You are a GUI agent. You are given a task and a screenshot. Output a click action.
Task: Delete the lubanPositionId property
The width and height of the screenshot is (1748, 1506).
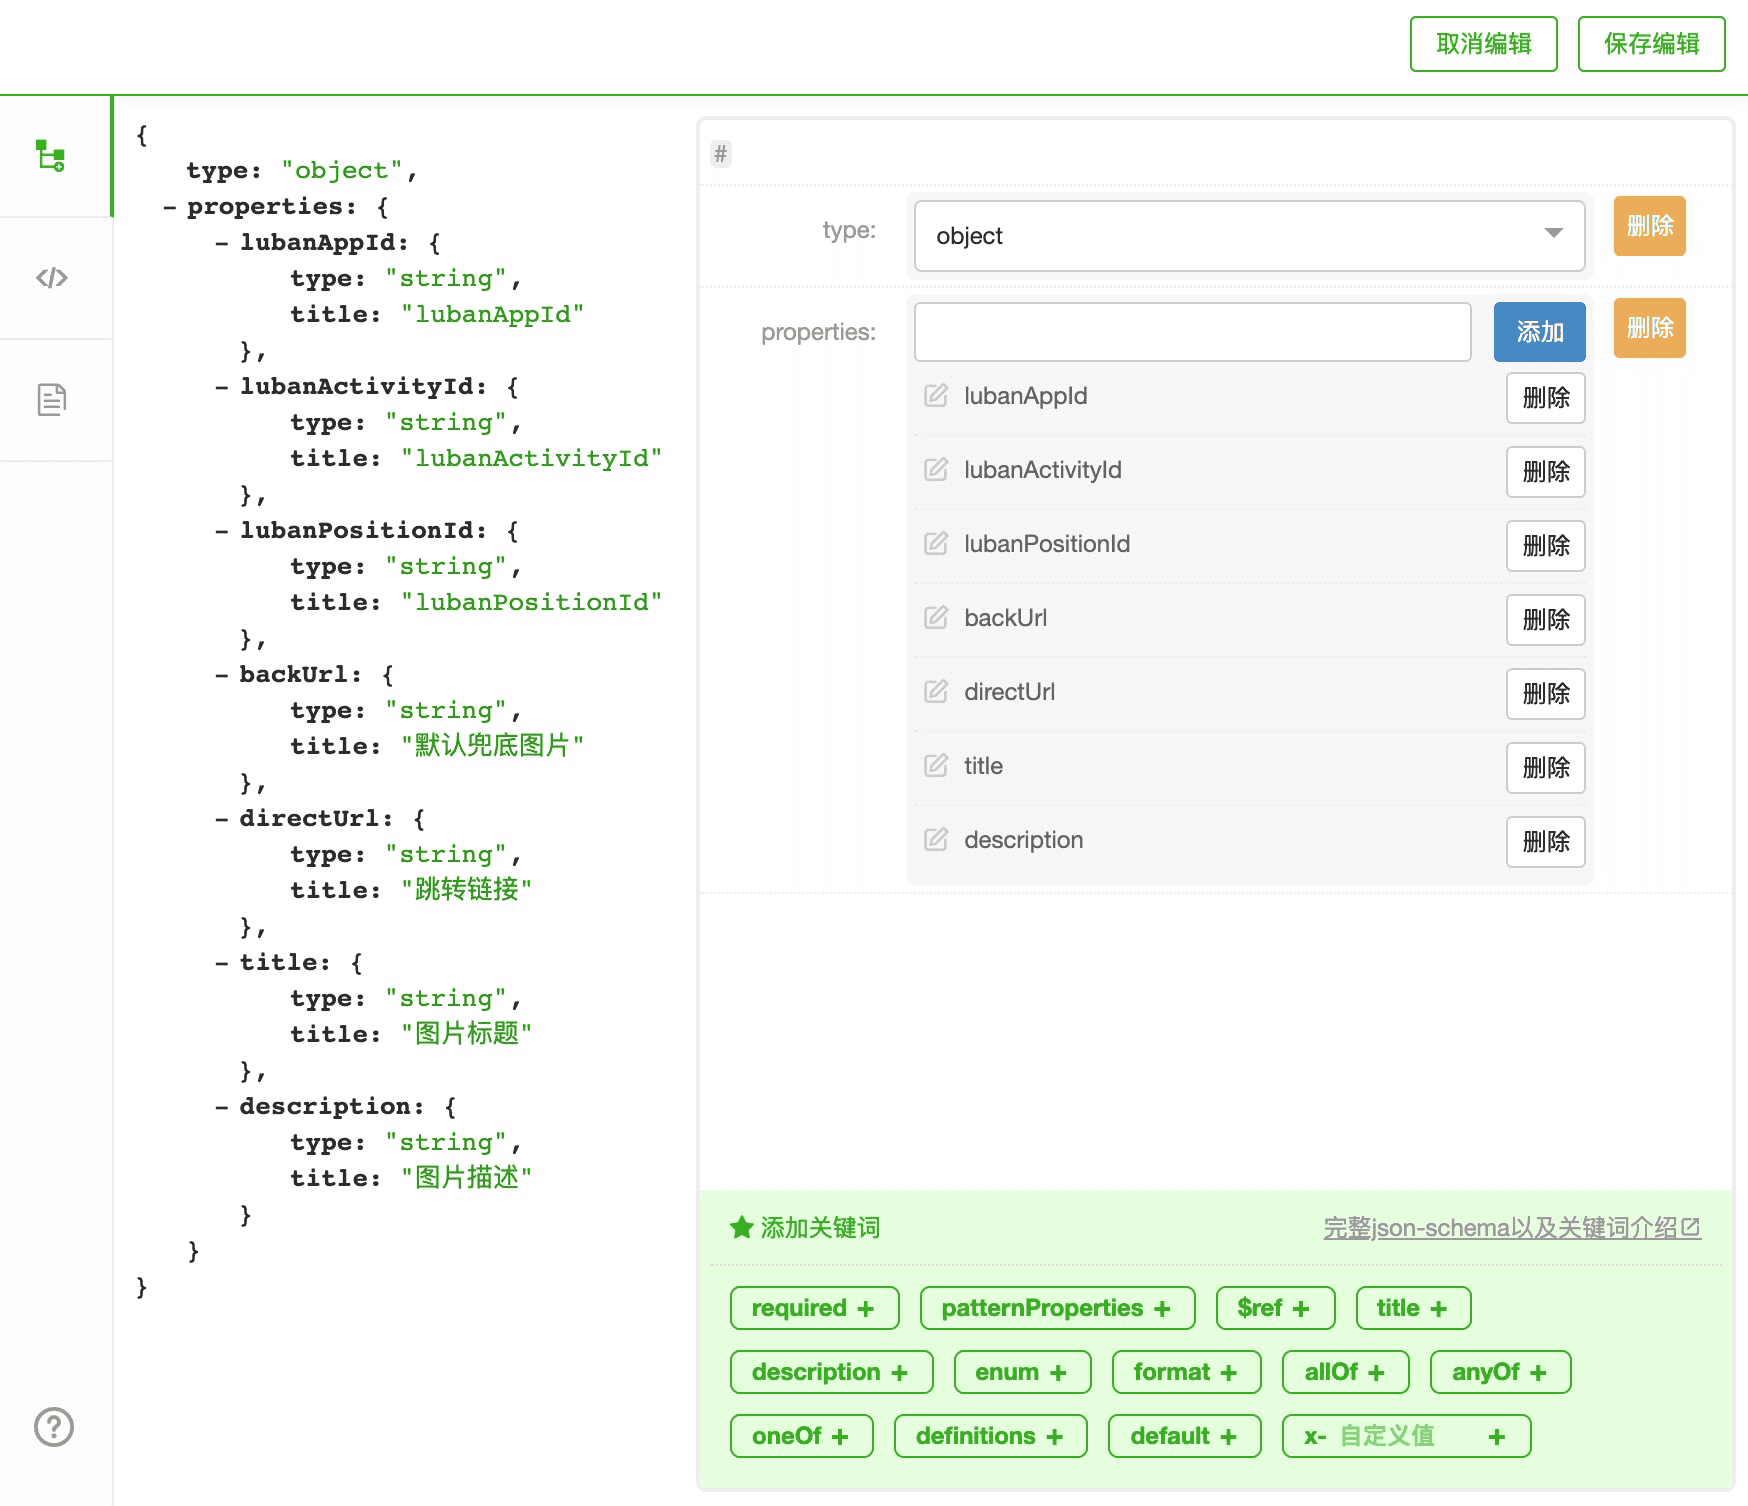coord(1546,546)
